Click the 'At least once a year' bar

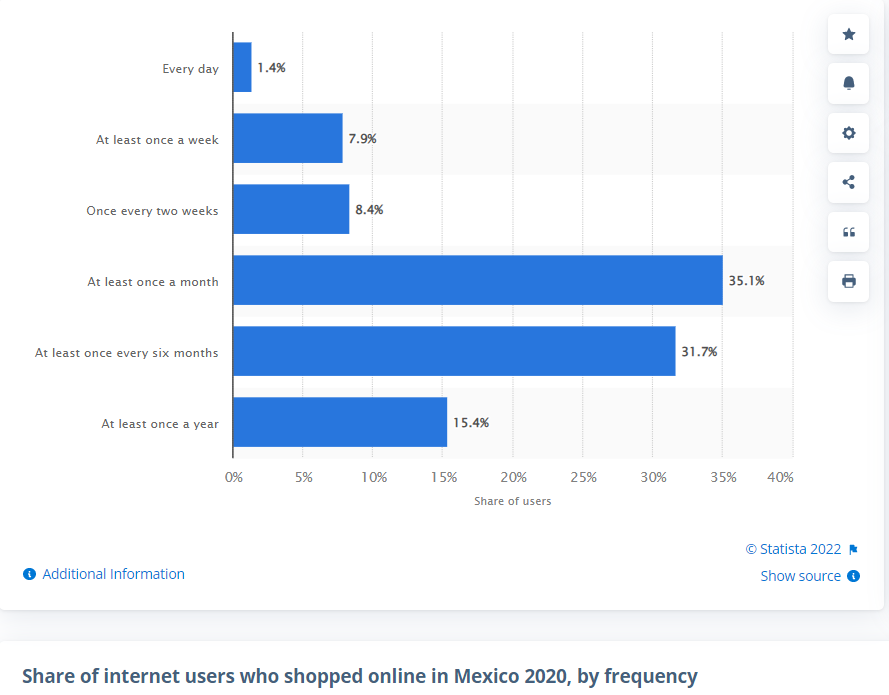[x=340, y=422]
